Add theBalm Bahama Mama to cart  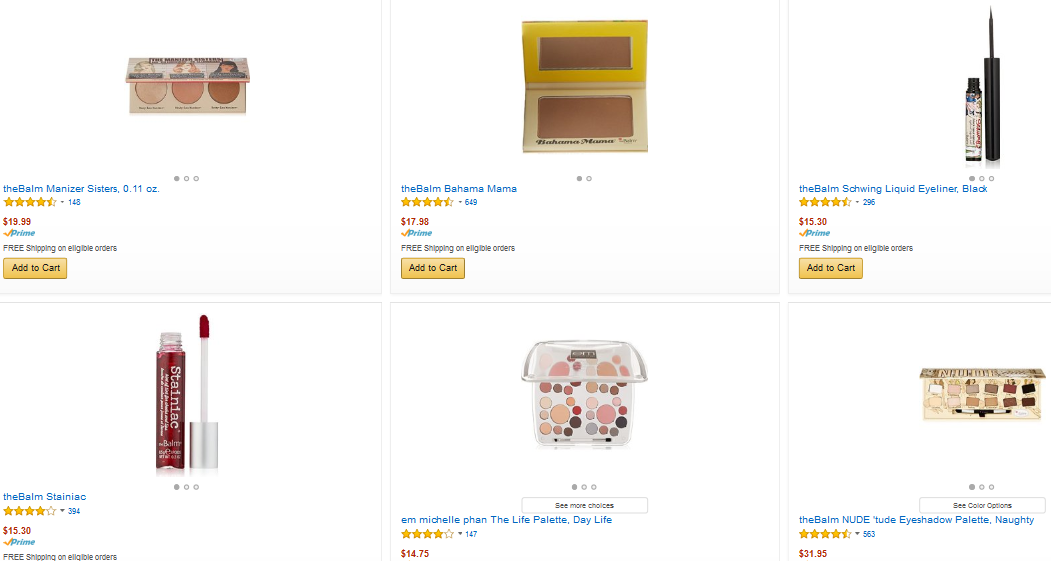(x=433, y=268)
